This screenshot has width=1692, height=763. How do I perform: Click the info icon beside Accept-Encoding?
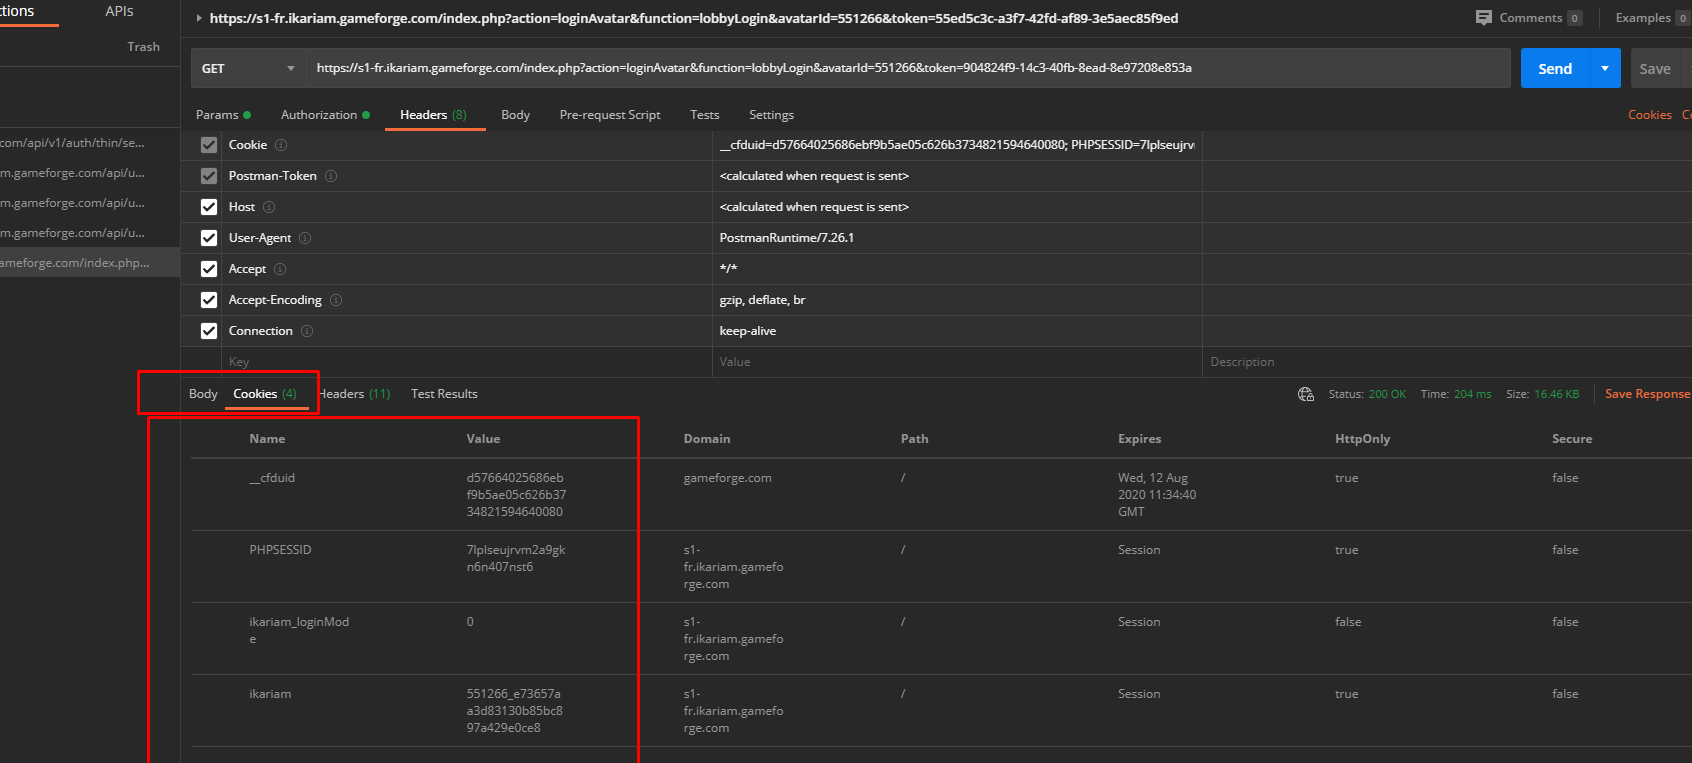click(x=336, y=300)
